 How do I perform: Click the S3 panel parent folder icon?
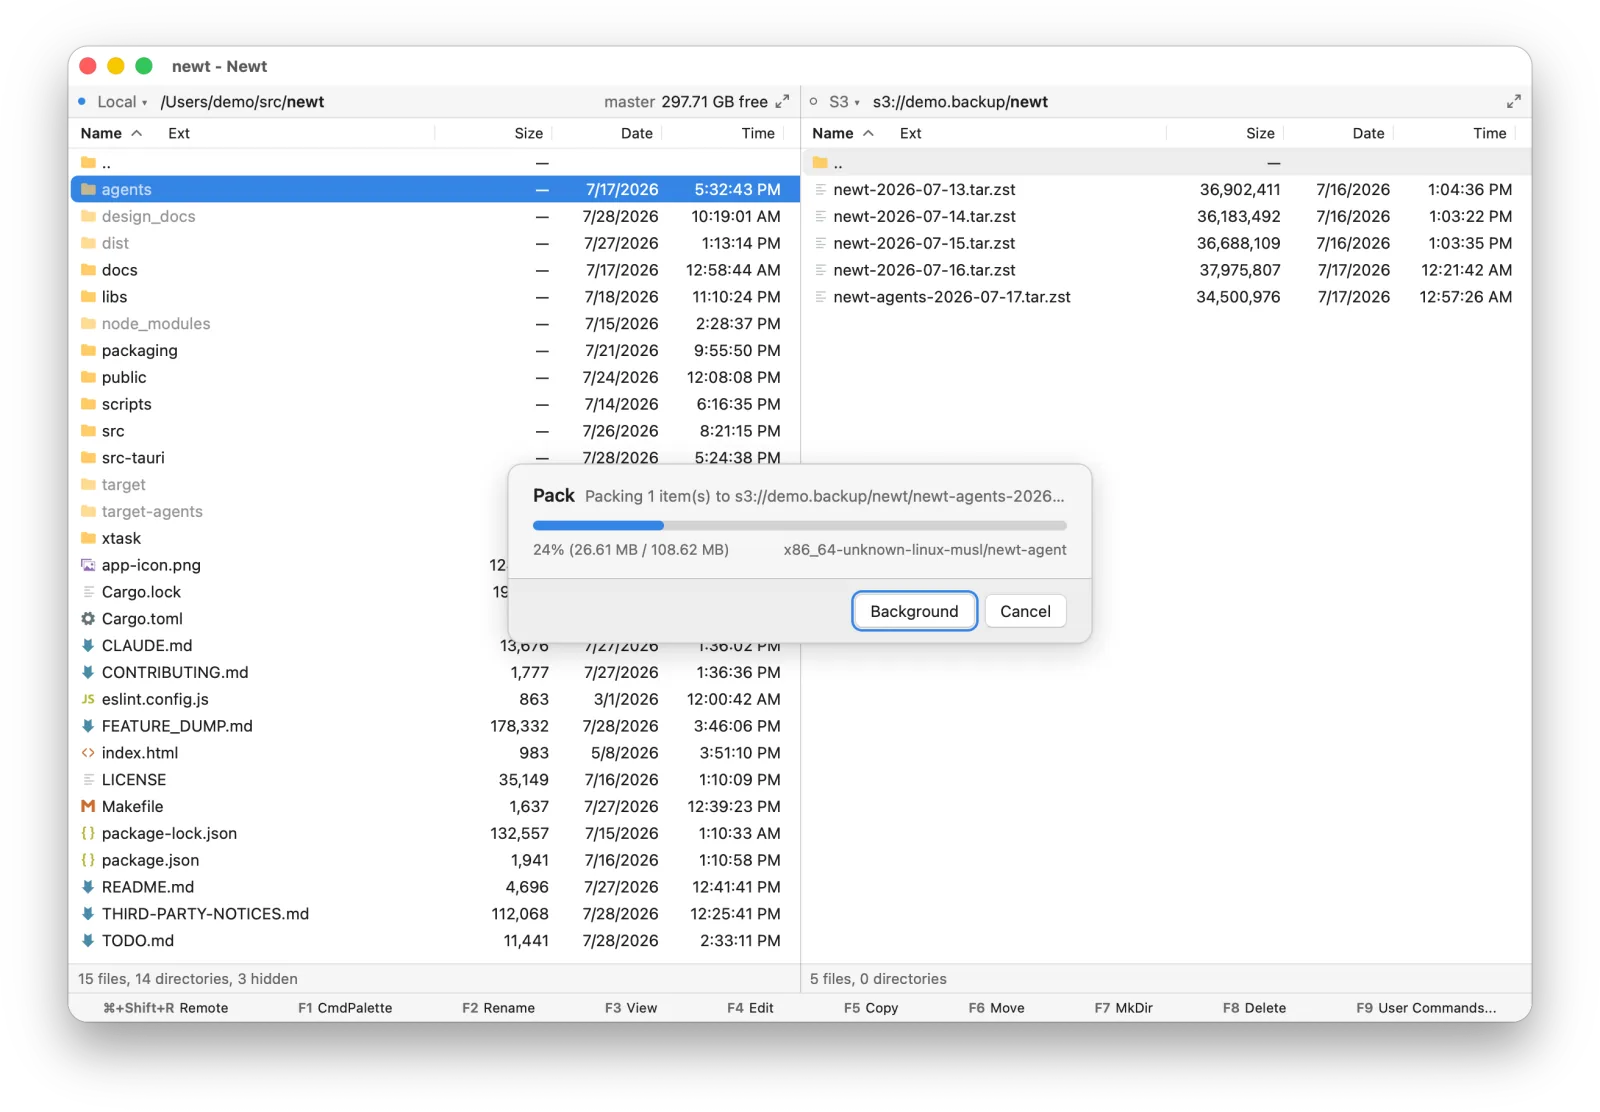coord(820,163)
